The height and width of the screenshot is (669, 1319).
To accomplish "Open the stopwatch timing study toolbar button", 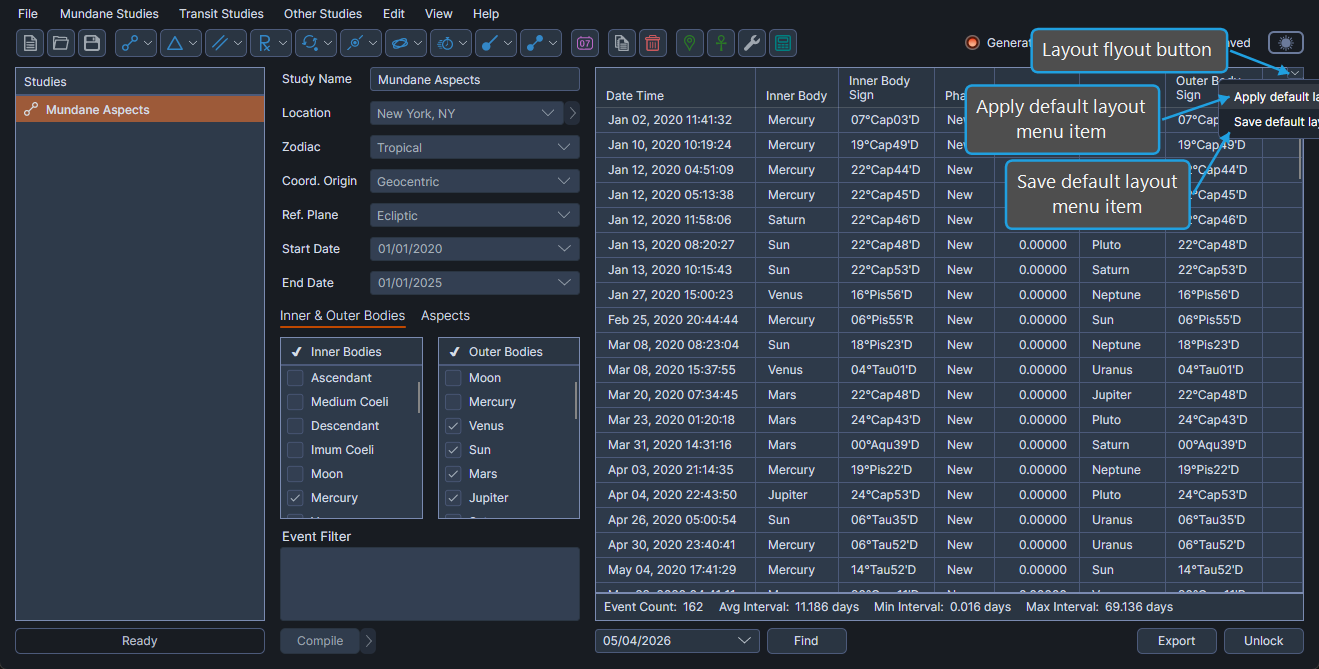I will (451, 43).
